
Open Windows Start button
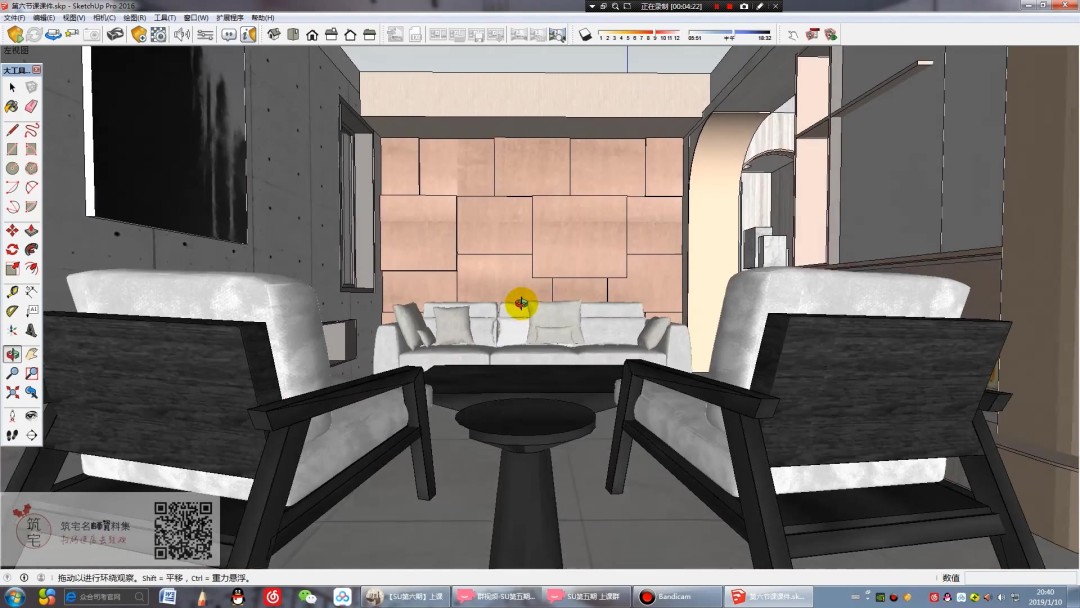pyautogui.click(x=14, y=596)
